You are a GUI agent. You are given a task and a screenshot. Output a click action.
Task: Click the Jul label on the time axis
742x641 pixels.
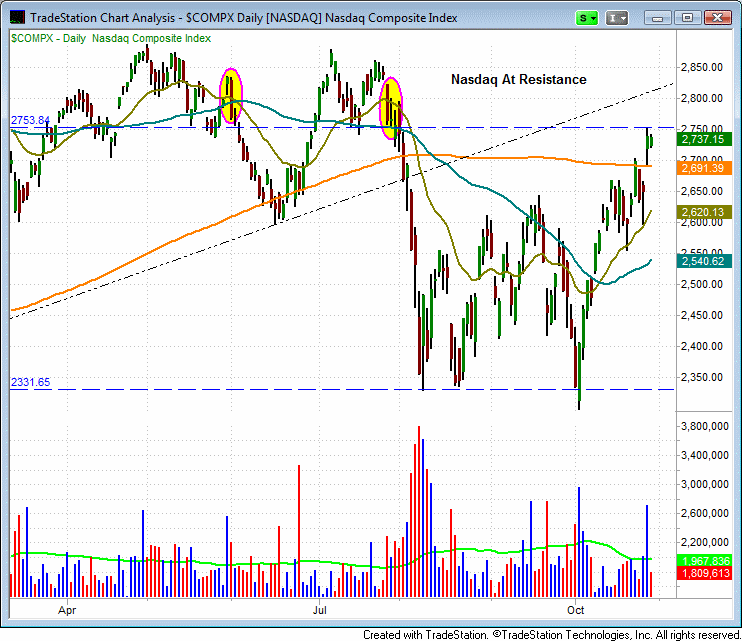[x=319, y=610]
